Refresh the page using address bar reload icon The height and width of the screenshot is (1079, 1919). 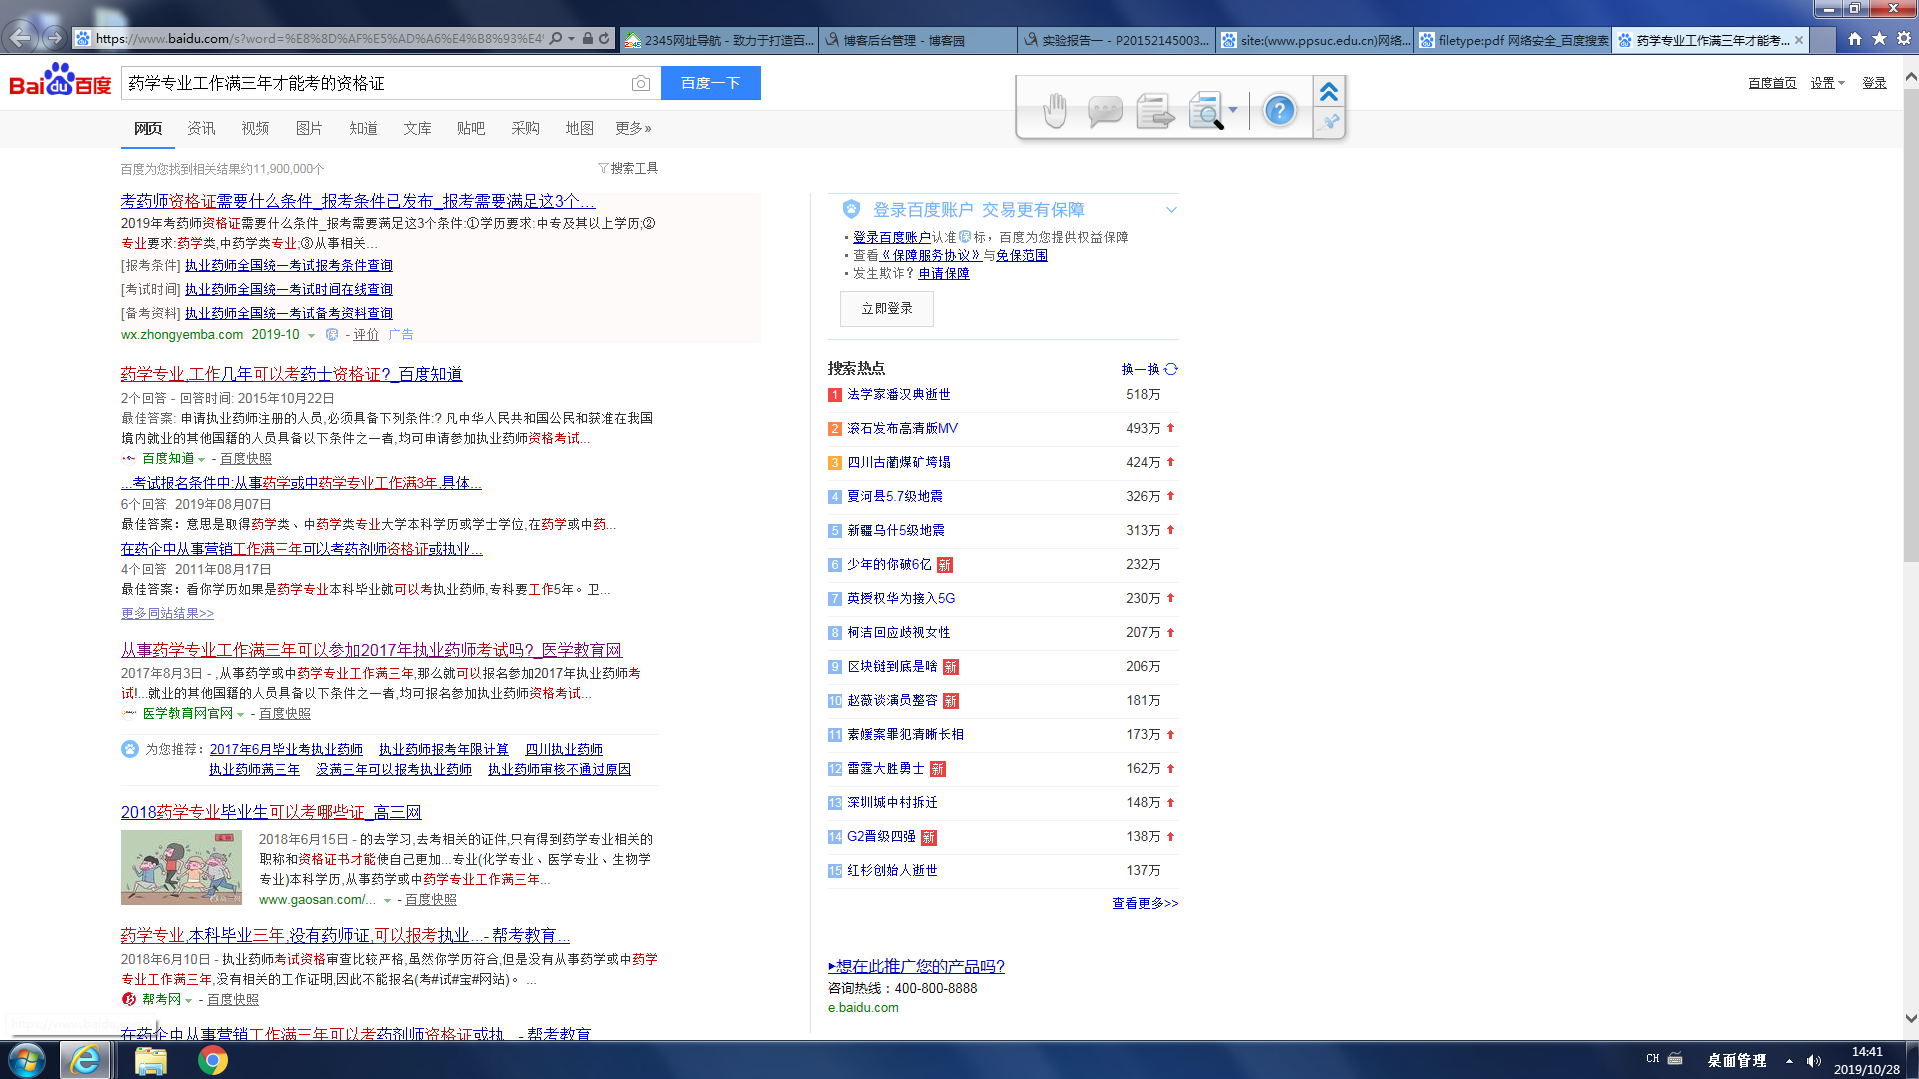(604, 39)
